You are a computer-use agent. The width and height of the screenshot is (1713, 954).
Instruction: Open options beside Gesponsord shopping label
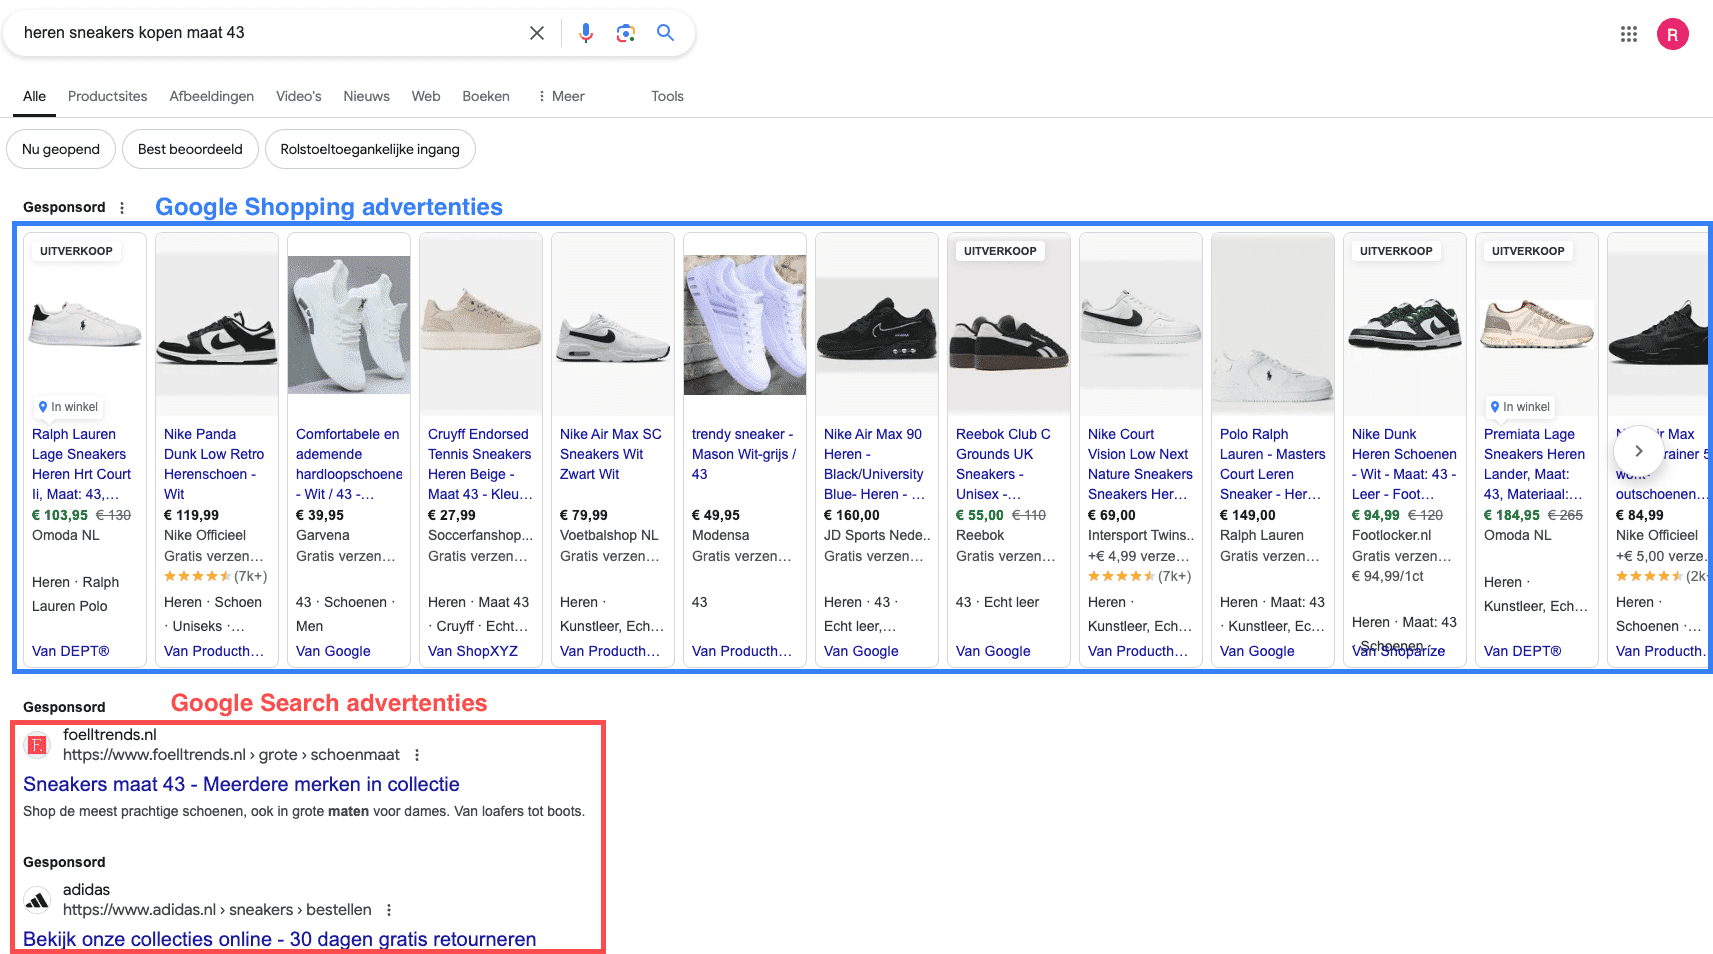pyautogui.click(x=122, y=208)
